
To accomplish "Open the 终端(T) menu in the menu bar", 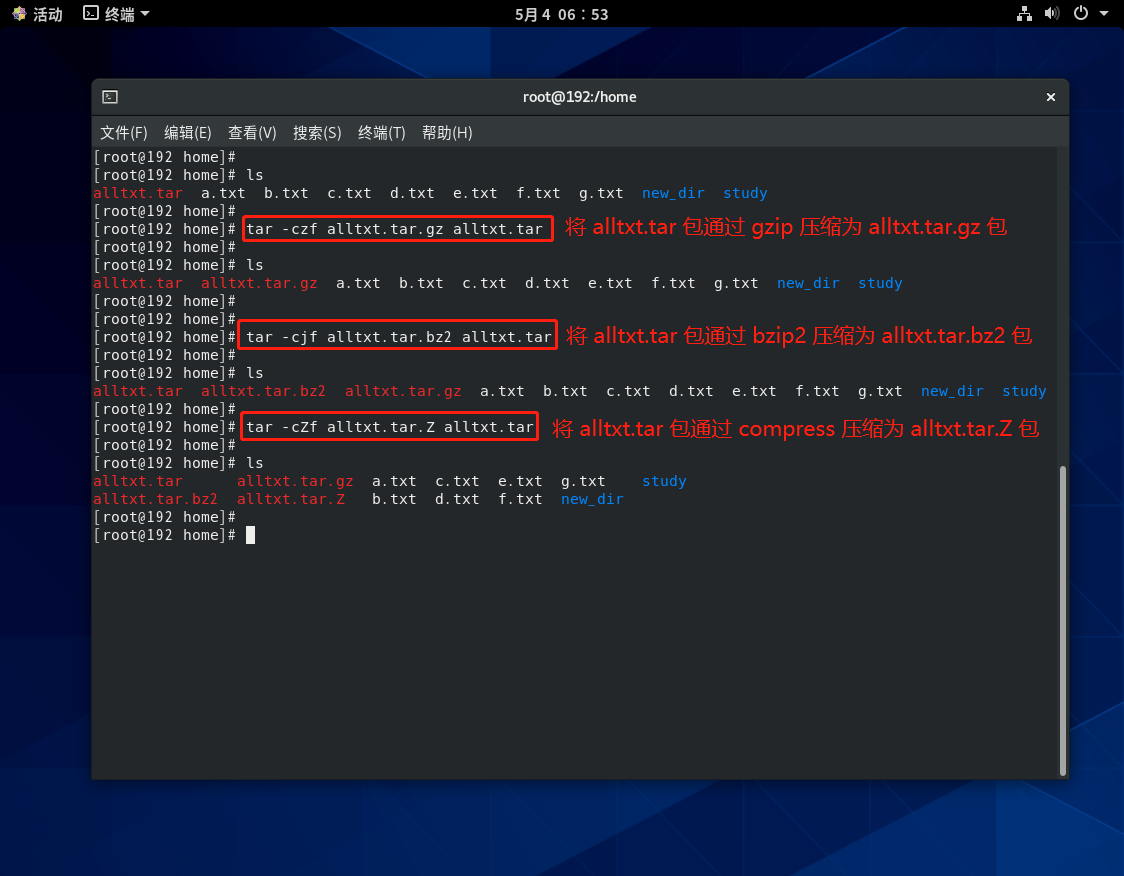I will click(382, 132).
